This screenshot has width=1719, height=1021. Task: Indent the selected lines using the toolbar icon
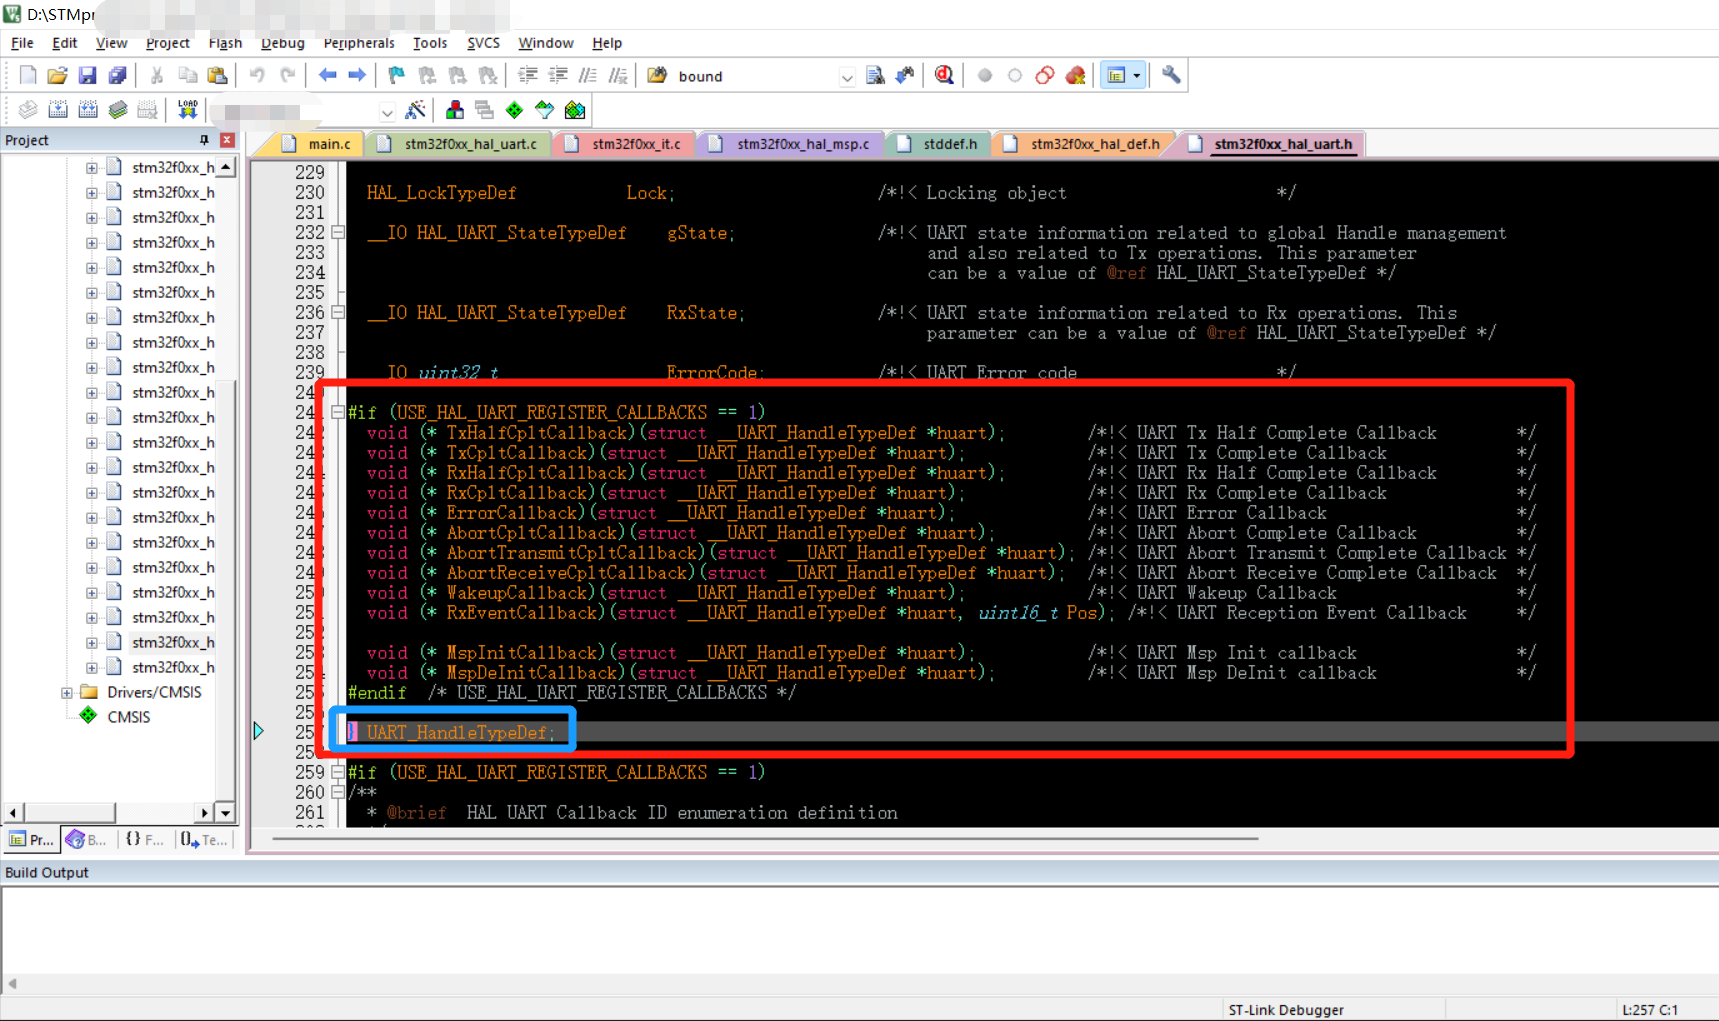point(528,75)
